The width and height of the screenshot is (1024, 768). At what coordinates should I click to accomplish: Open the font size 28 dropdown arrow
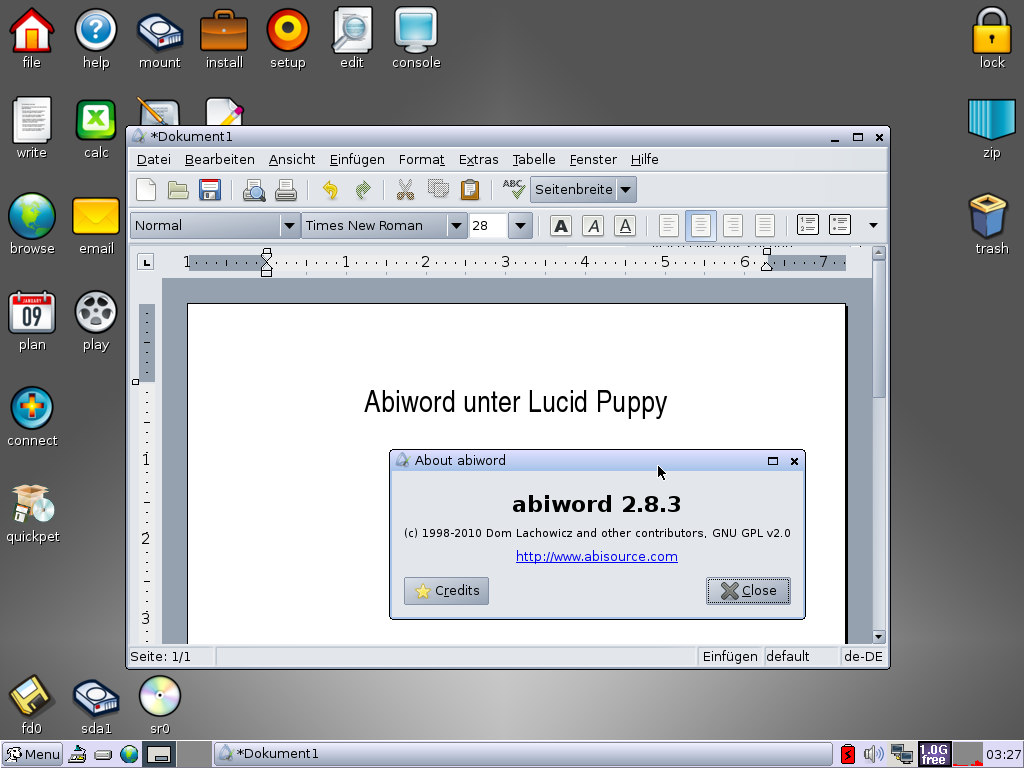tap(520, 226)
